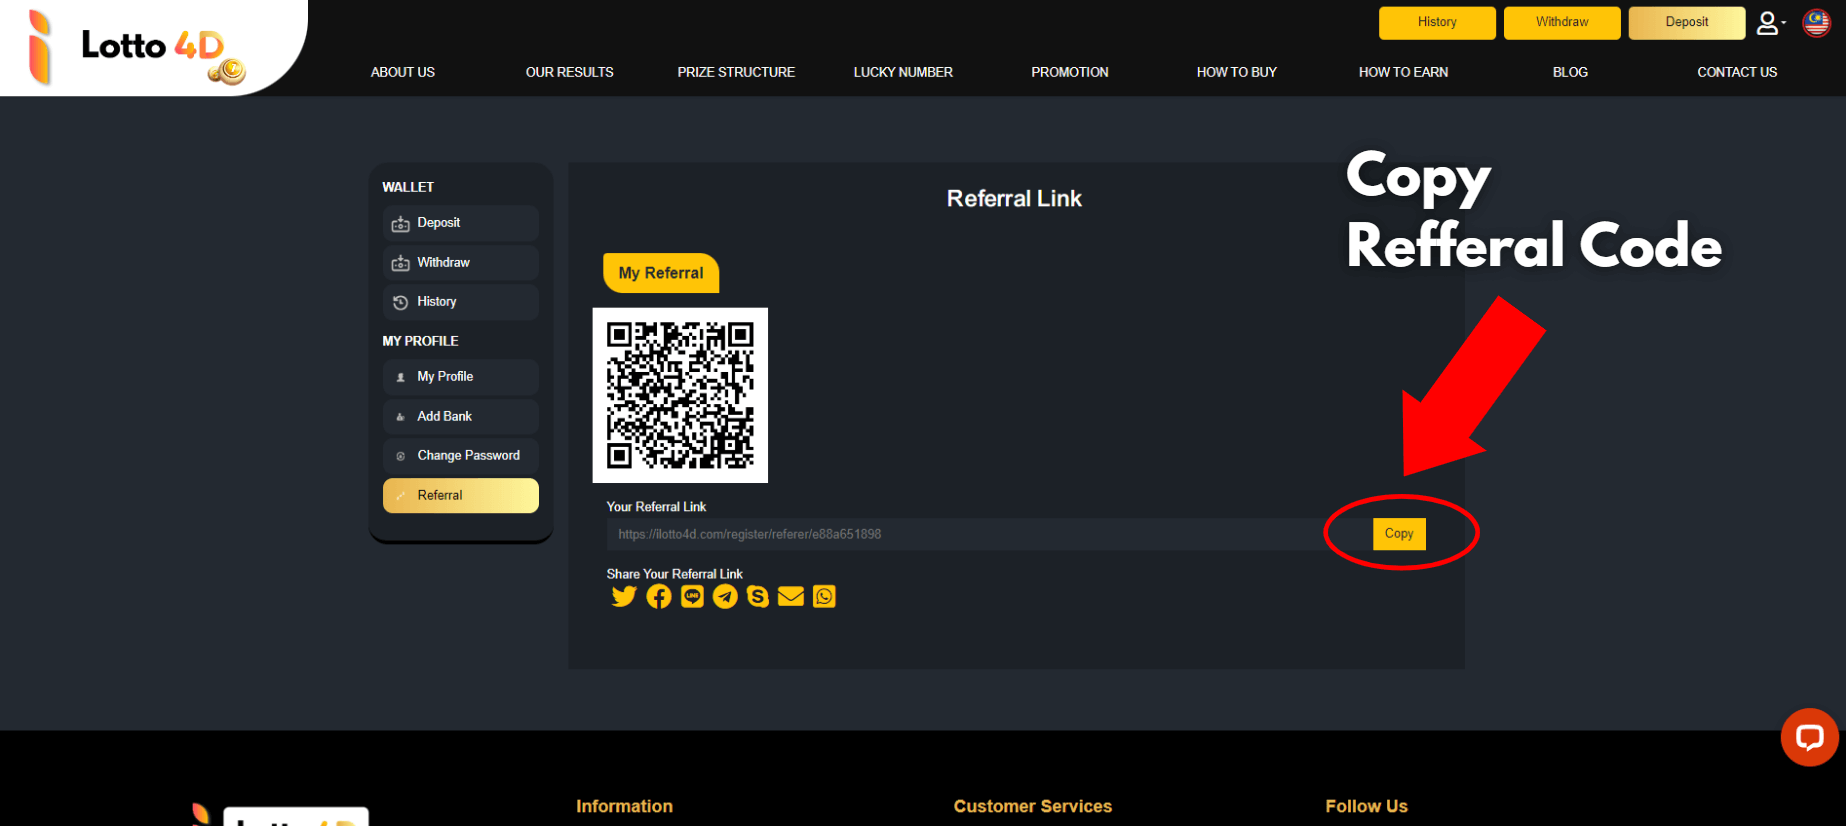
Task: Open the live chat bubble
Action: 1809,738
